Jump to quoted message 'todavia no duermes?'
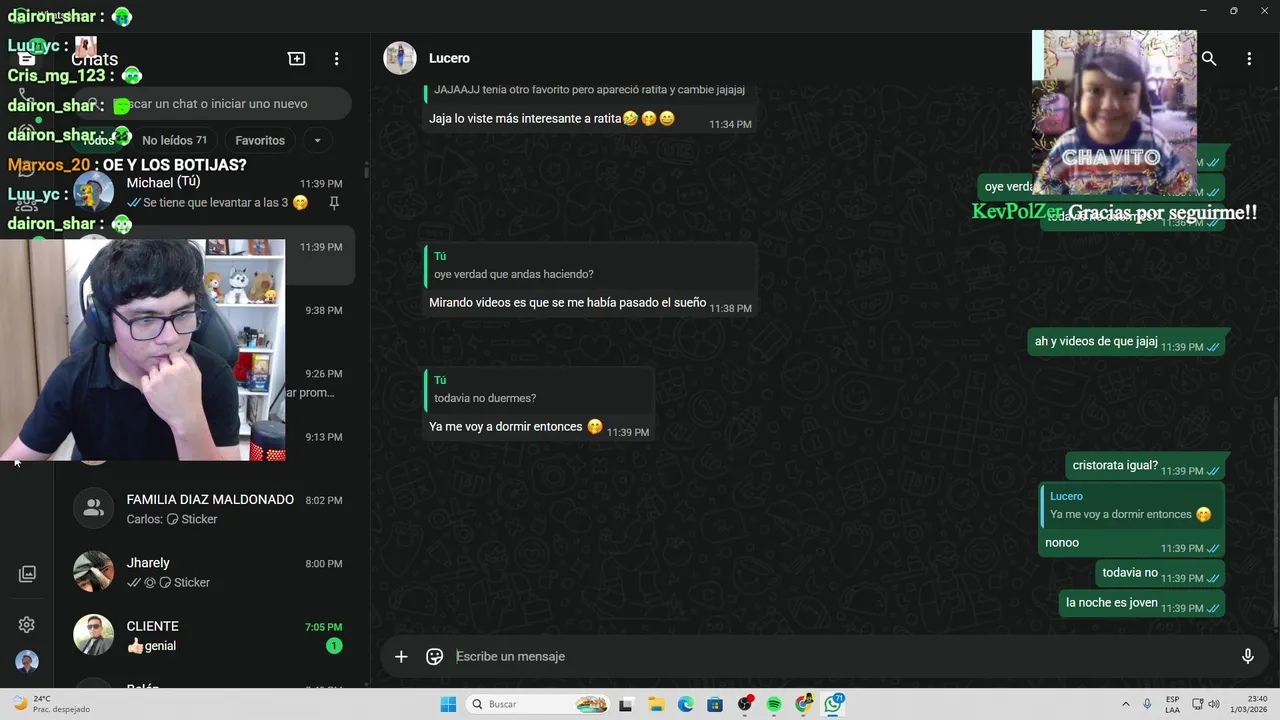 (539, 389)
